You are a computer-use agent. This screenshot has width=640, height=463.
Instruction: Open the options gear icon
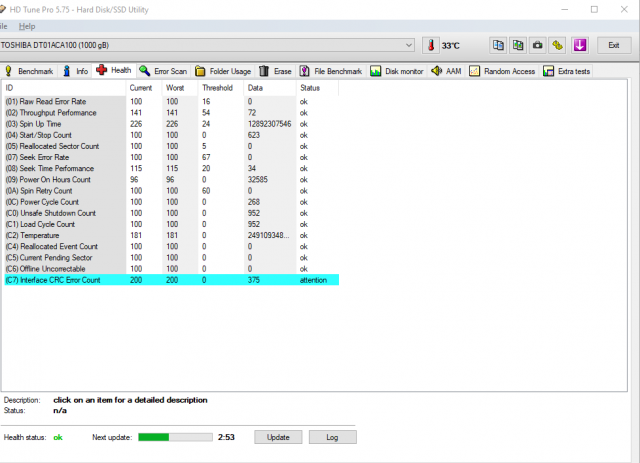(558, 45)
